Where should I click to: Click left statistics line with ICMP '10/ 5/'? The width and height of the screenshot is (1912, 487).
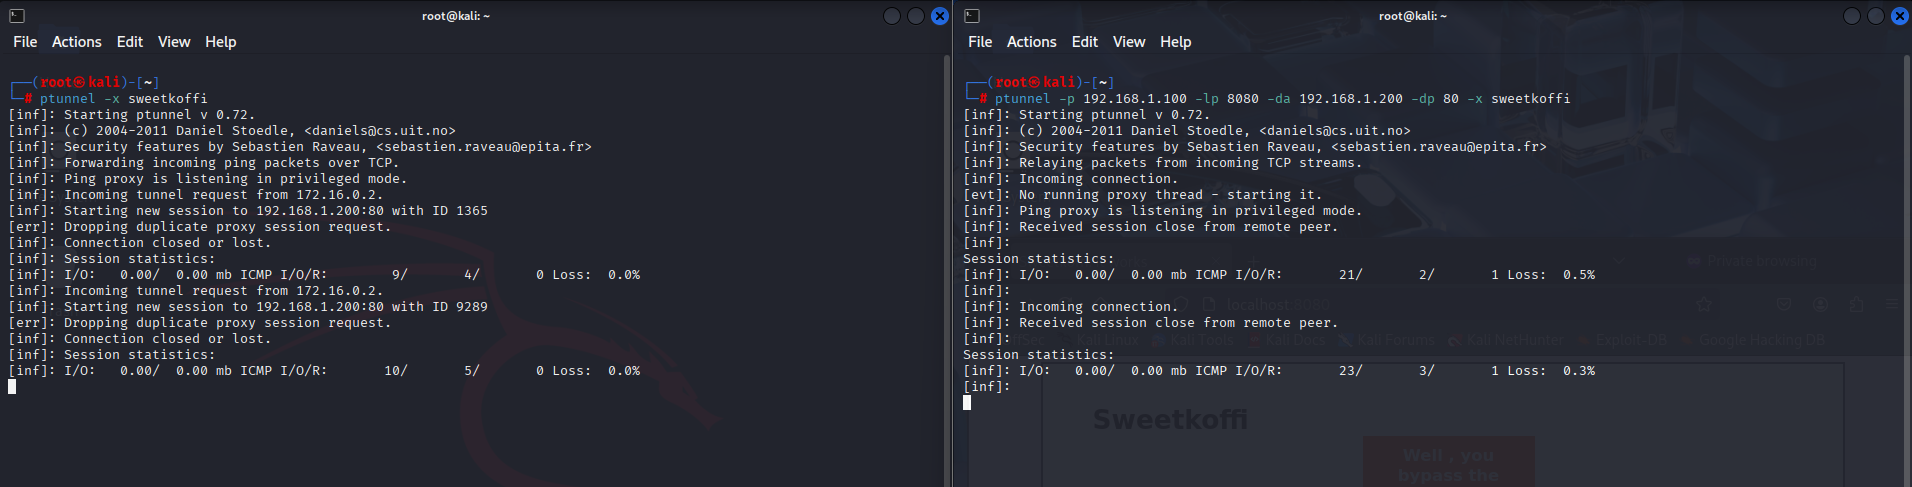coord(324,371)
